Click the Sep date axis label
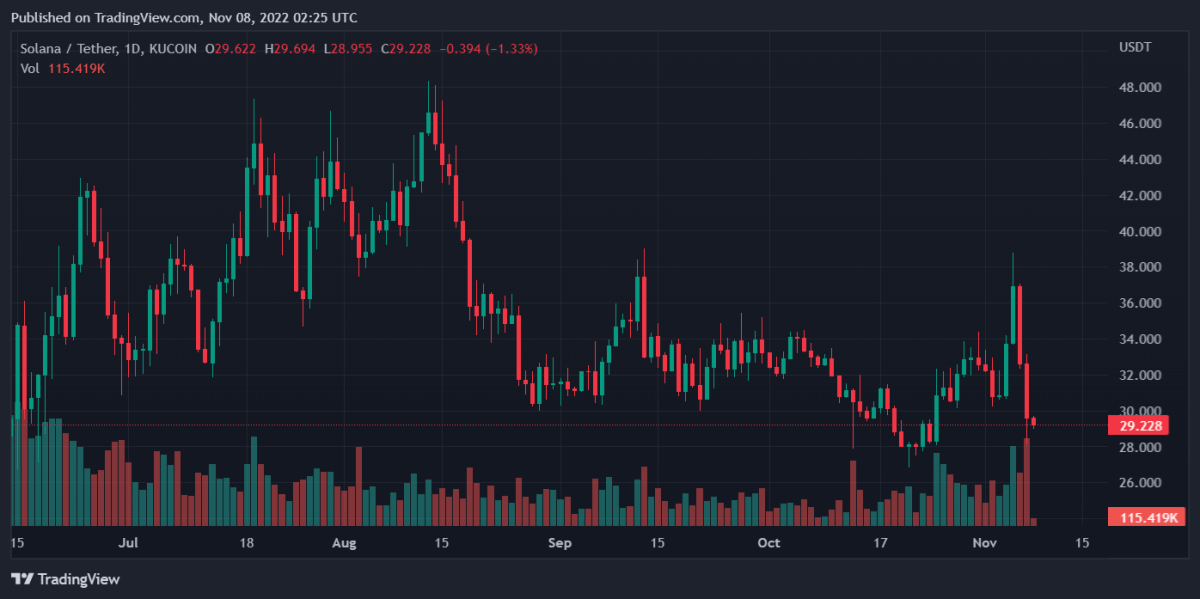Screen dimensions: 1200x599 click(x=560, y=543)
